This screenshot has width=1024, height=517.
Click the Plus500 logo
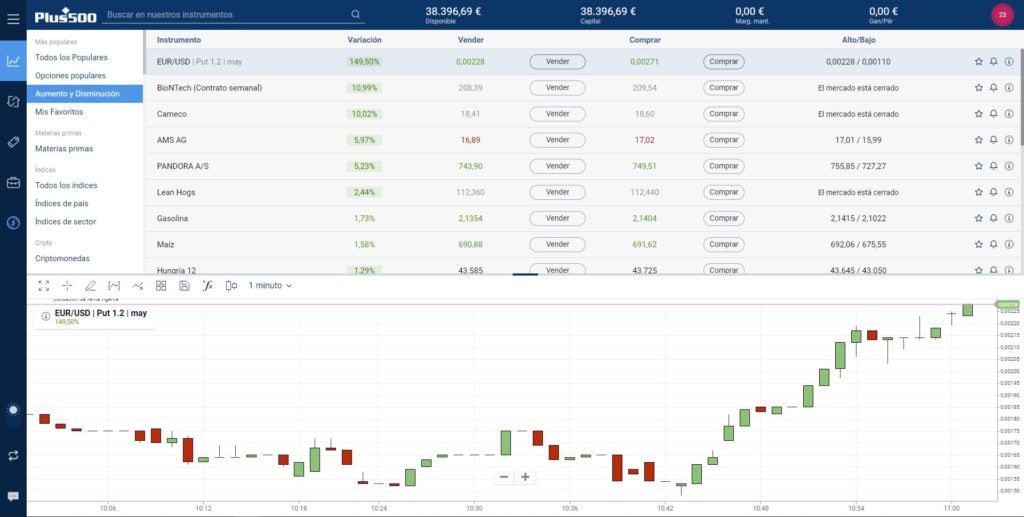click(65, 16)
